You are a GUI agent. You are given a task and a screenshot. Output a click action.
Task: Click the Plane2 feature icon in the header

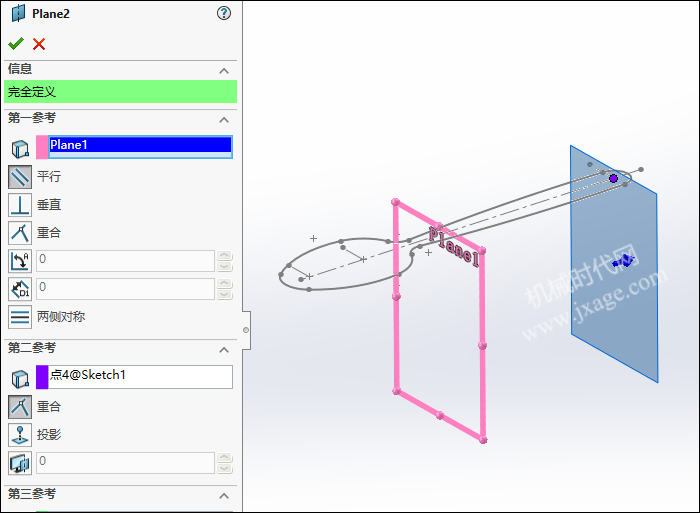coord(18,13)
